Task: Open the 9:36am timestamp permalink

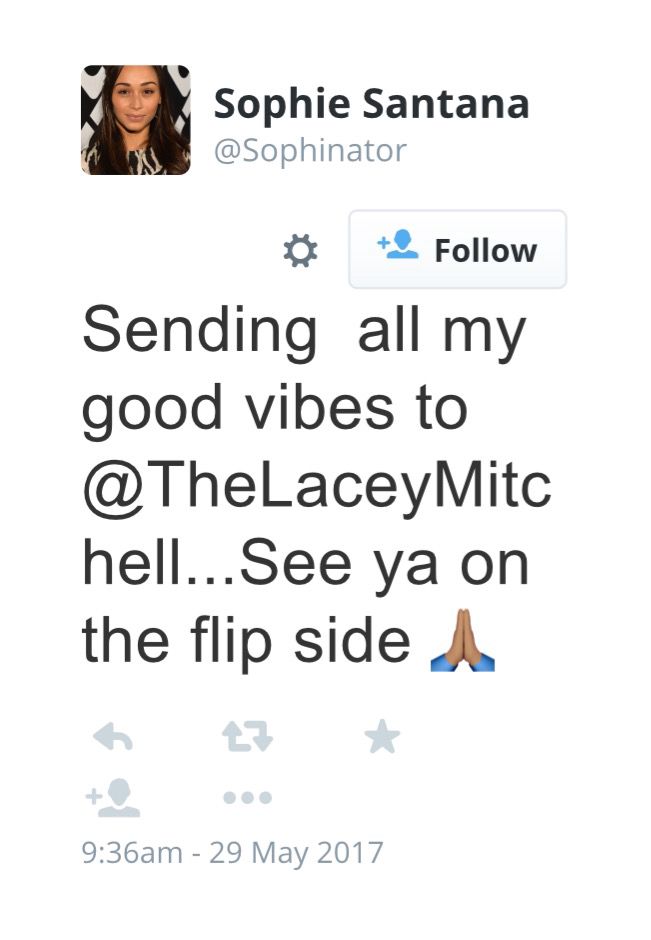Action: click(132, 852)
